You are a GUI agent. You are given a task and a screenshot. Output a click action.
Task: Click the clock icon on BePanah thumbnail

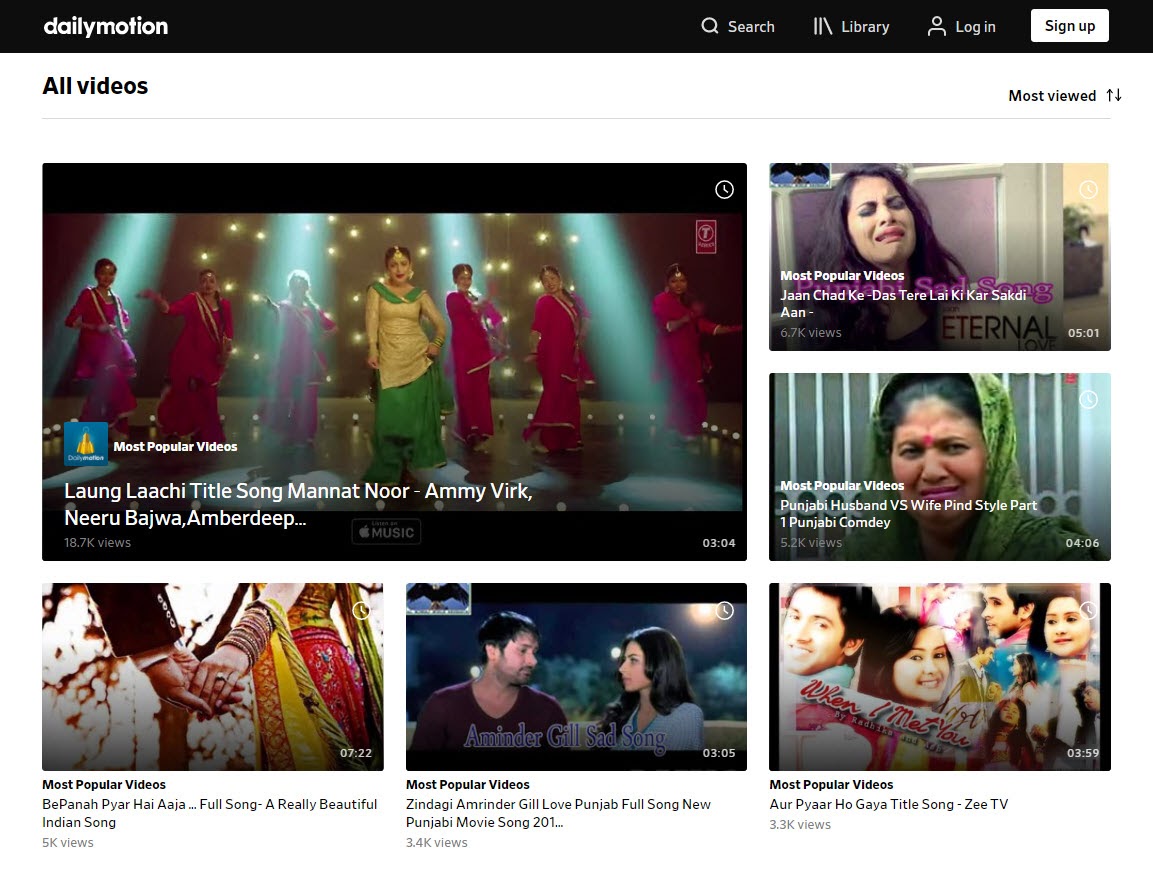click(x=360, y=609)
